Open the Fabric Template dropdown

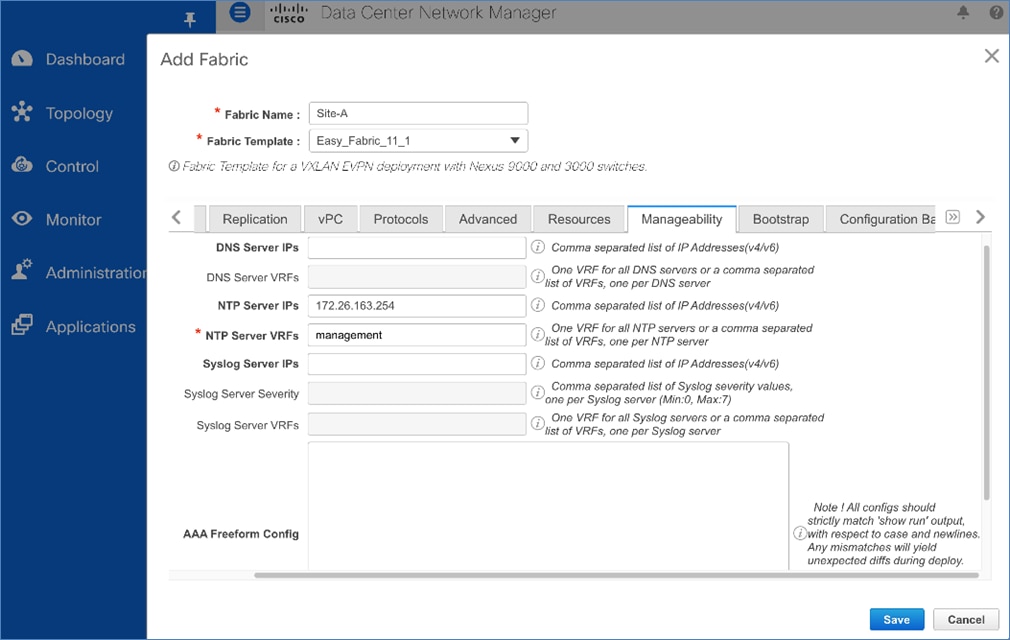419,140
